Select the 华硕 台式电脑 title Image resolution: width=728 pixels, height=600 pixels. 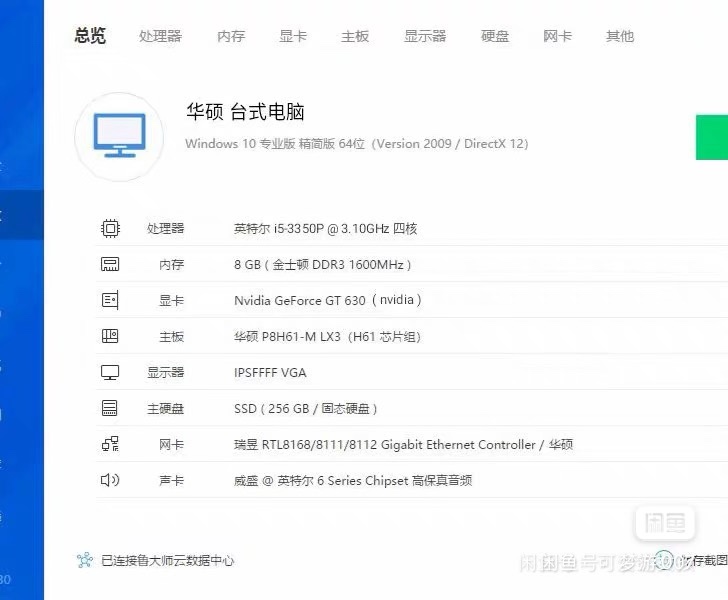click(245, 112)
